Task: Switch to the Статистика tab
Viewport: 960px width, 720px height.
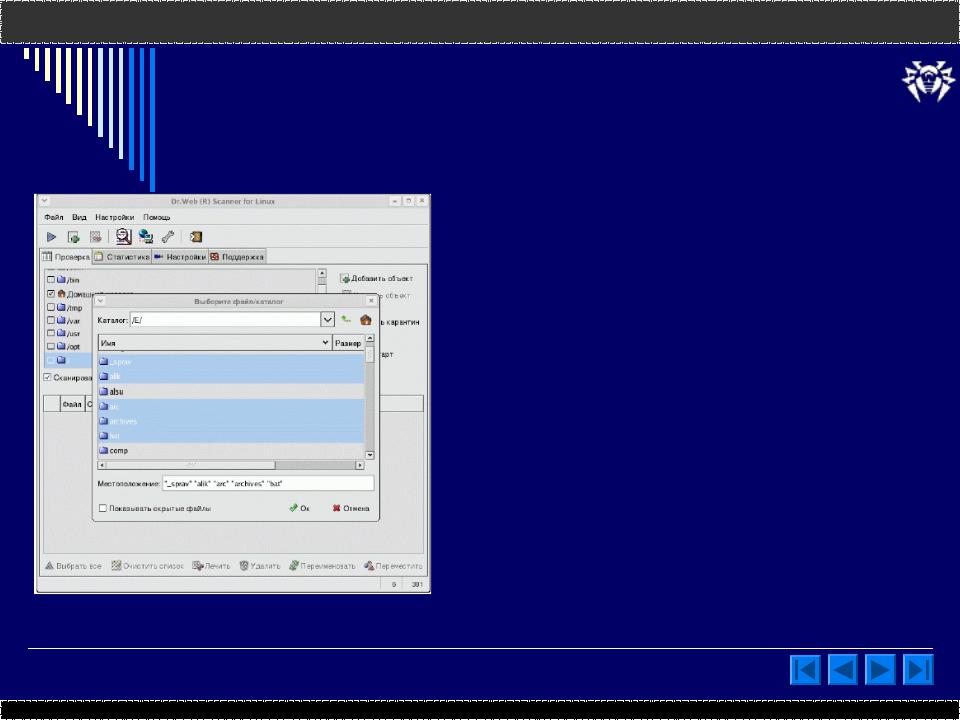Action: pos(122,257)
